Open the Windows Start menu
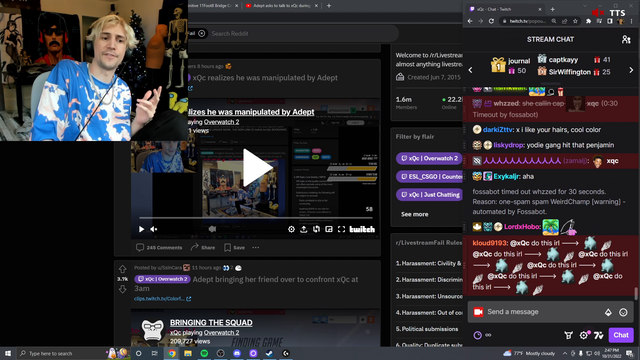The height and width of the screenshot is (360, 640). [8, 353]
